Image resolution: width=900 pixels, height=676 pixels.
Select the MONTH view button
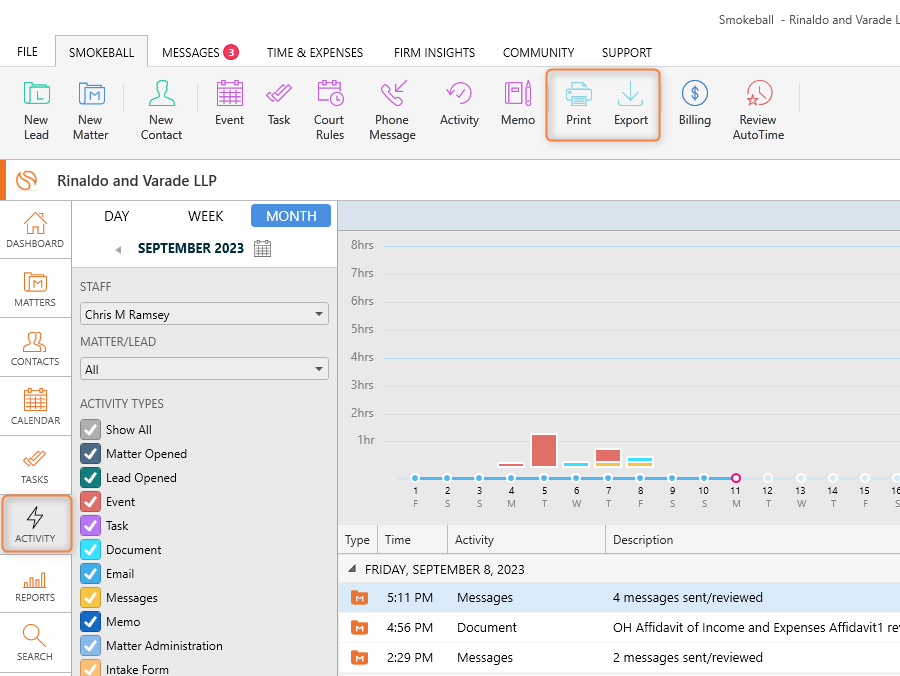point(291,216)
